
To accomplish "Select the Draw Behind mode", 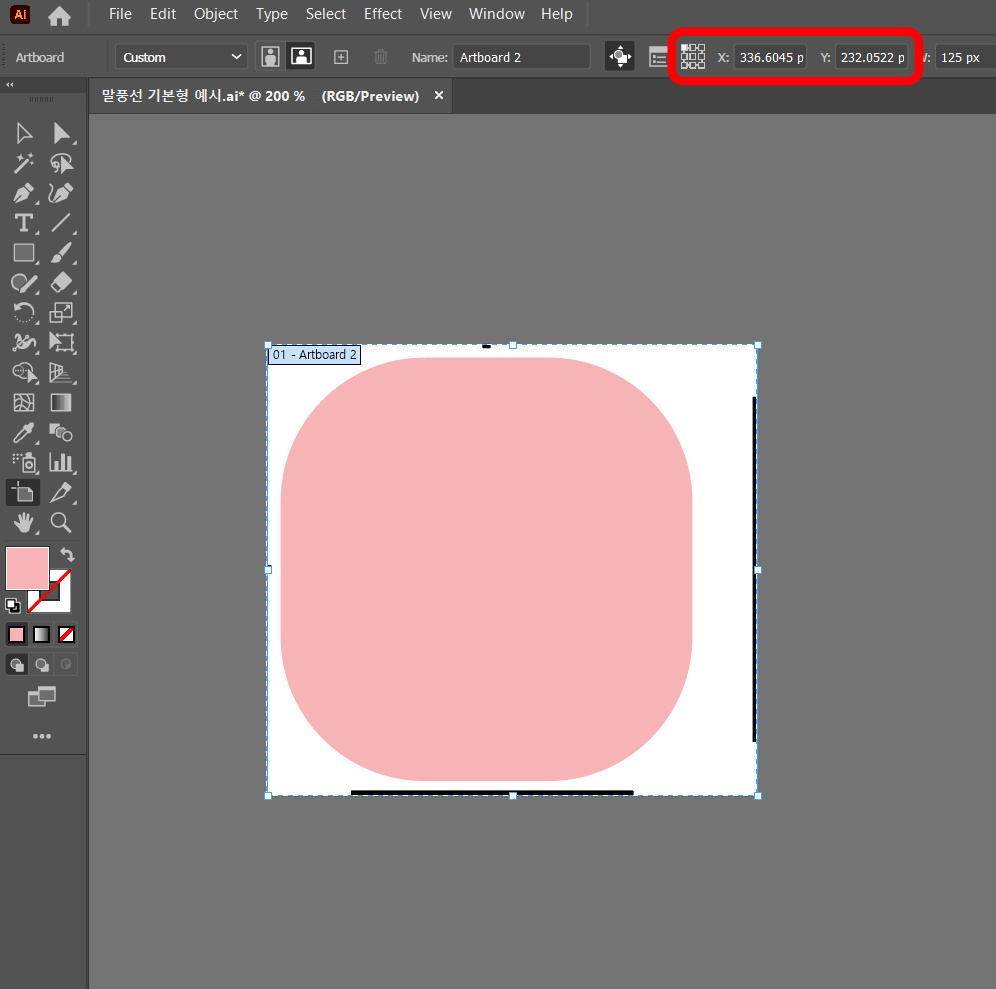I will pyautogui.click(x=41, y=664).
